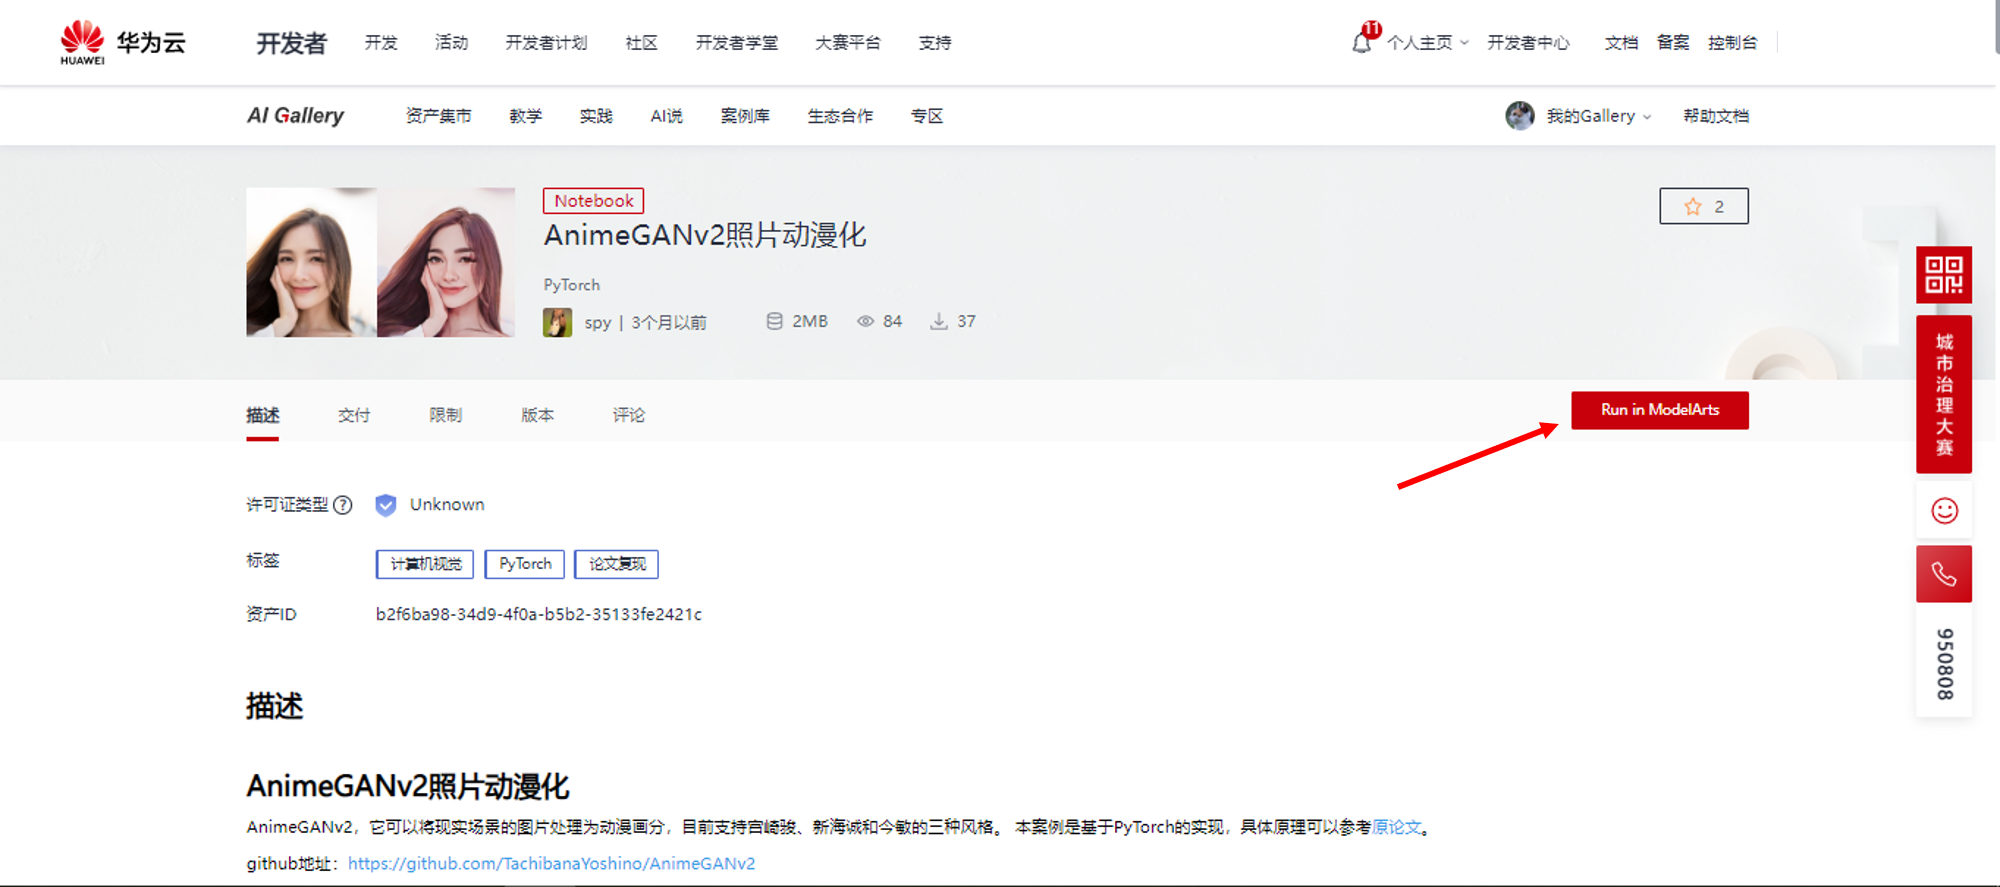
Task: Select 教学 in AI Gallery nav
Action: pos(525,116)
